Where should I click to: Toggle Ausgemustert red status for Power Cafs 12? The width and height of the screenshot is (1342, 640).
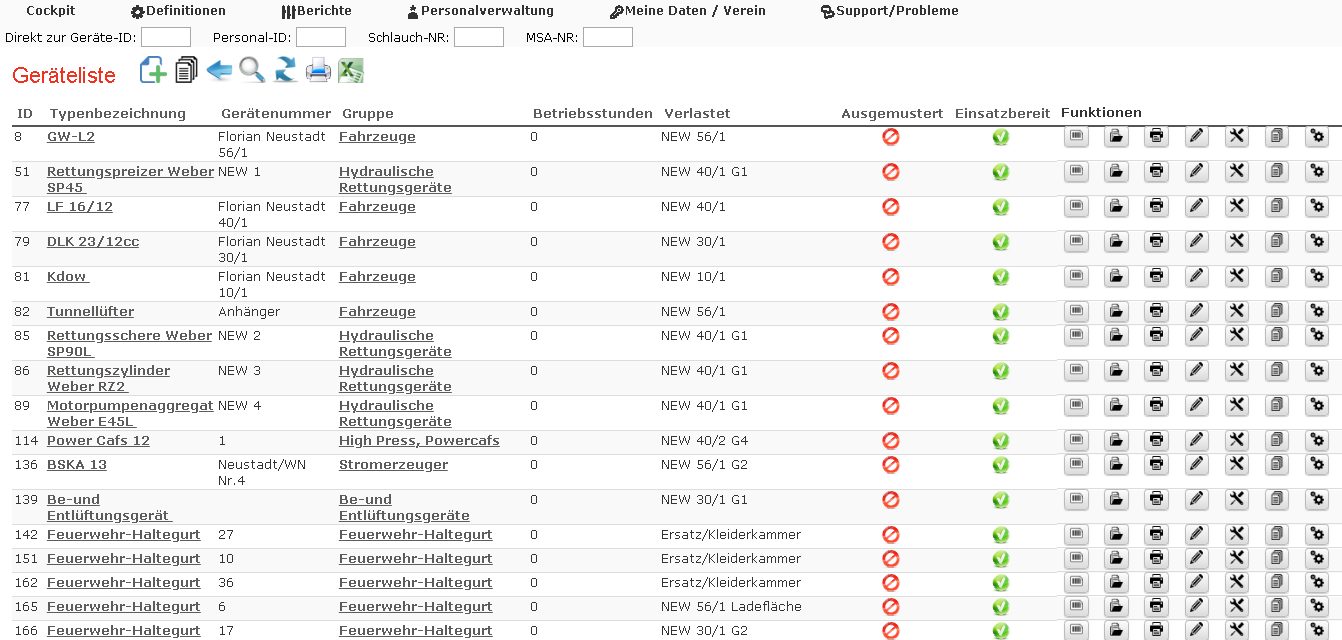pyautogui.click(x=891, y=441)
